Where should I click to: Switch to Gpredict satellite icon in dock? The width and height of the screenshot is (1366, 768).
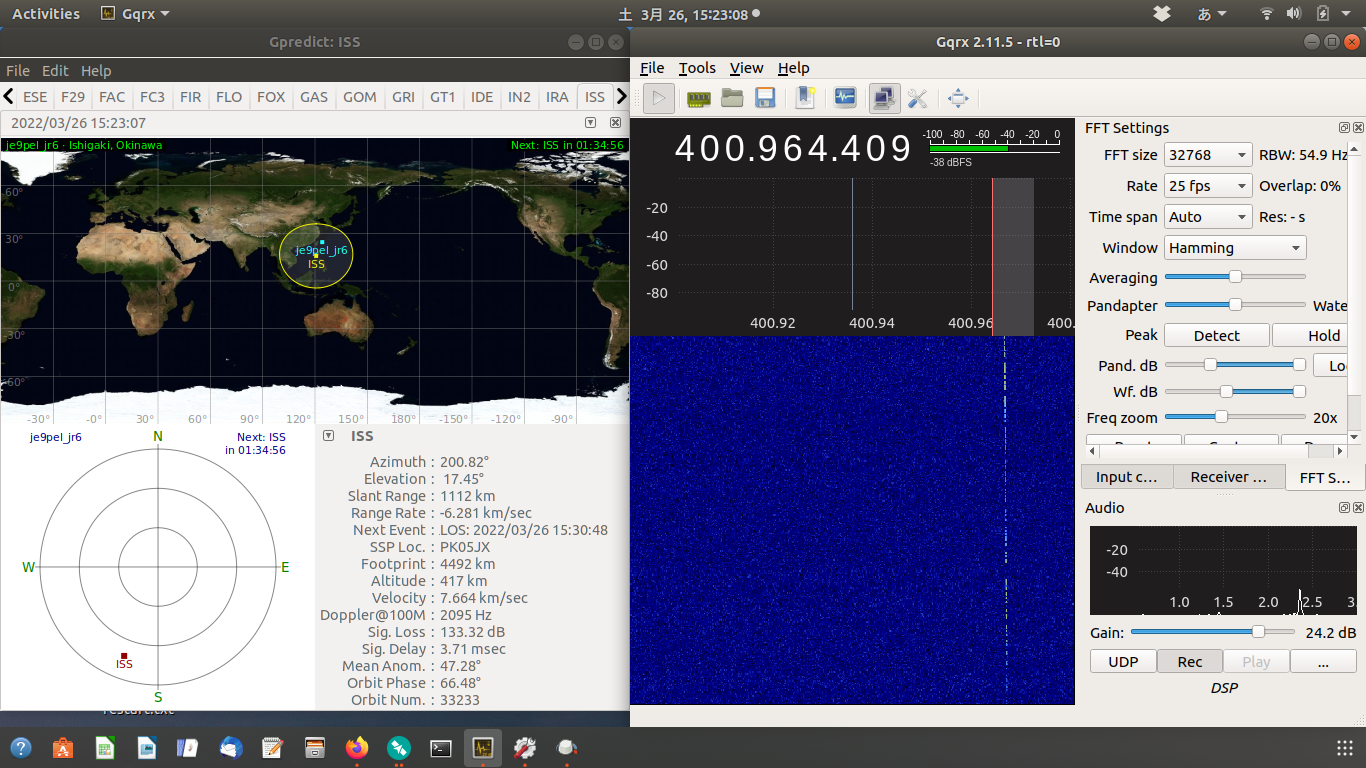click(x=398, y=747)
